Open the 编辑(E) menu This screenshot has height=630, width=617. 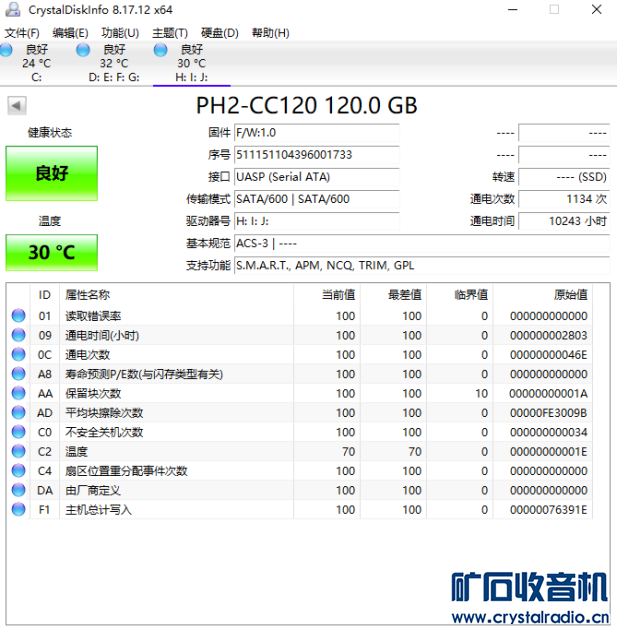pos(70,33)
